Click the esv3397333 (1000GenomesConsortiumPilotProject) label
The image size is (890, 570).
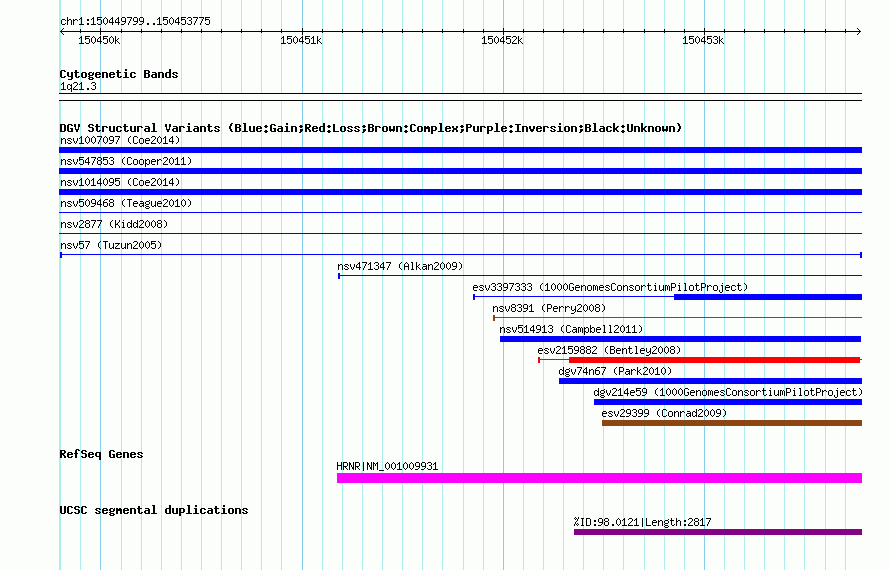click(x=610, y=287)
